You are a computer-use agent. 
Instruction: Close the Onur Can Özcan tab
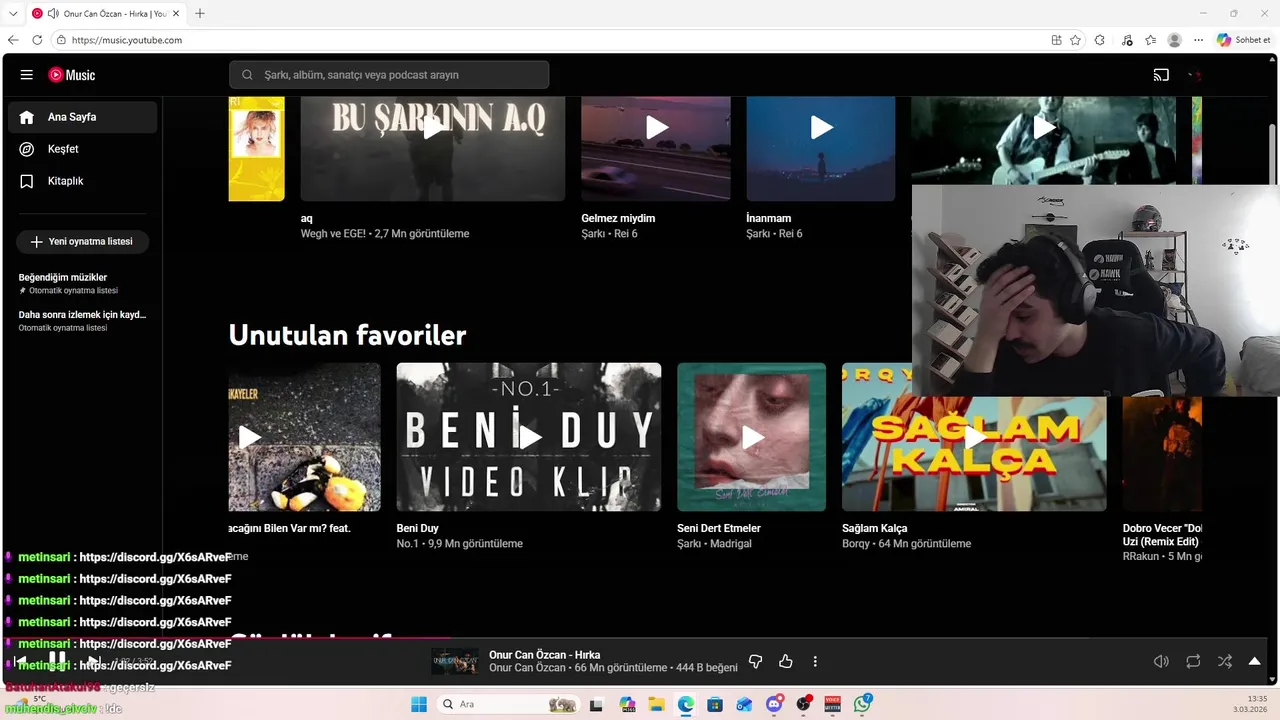click(x=175, y=13)
